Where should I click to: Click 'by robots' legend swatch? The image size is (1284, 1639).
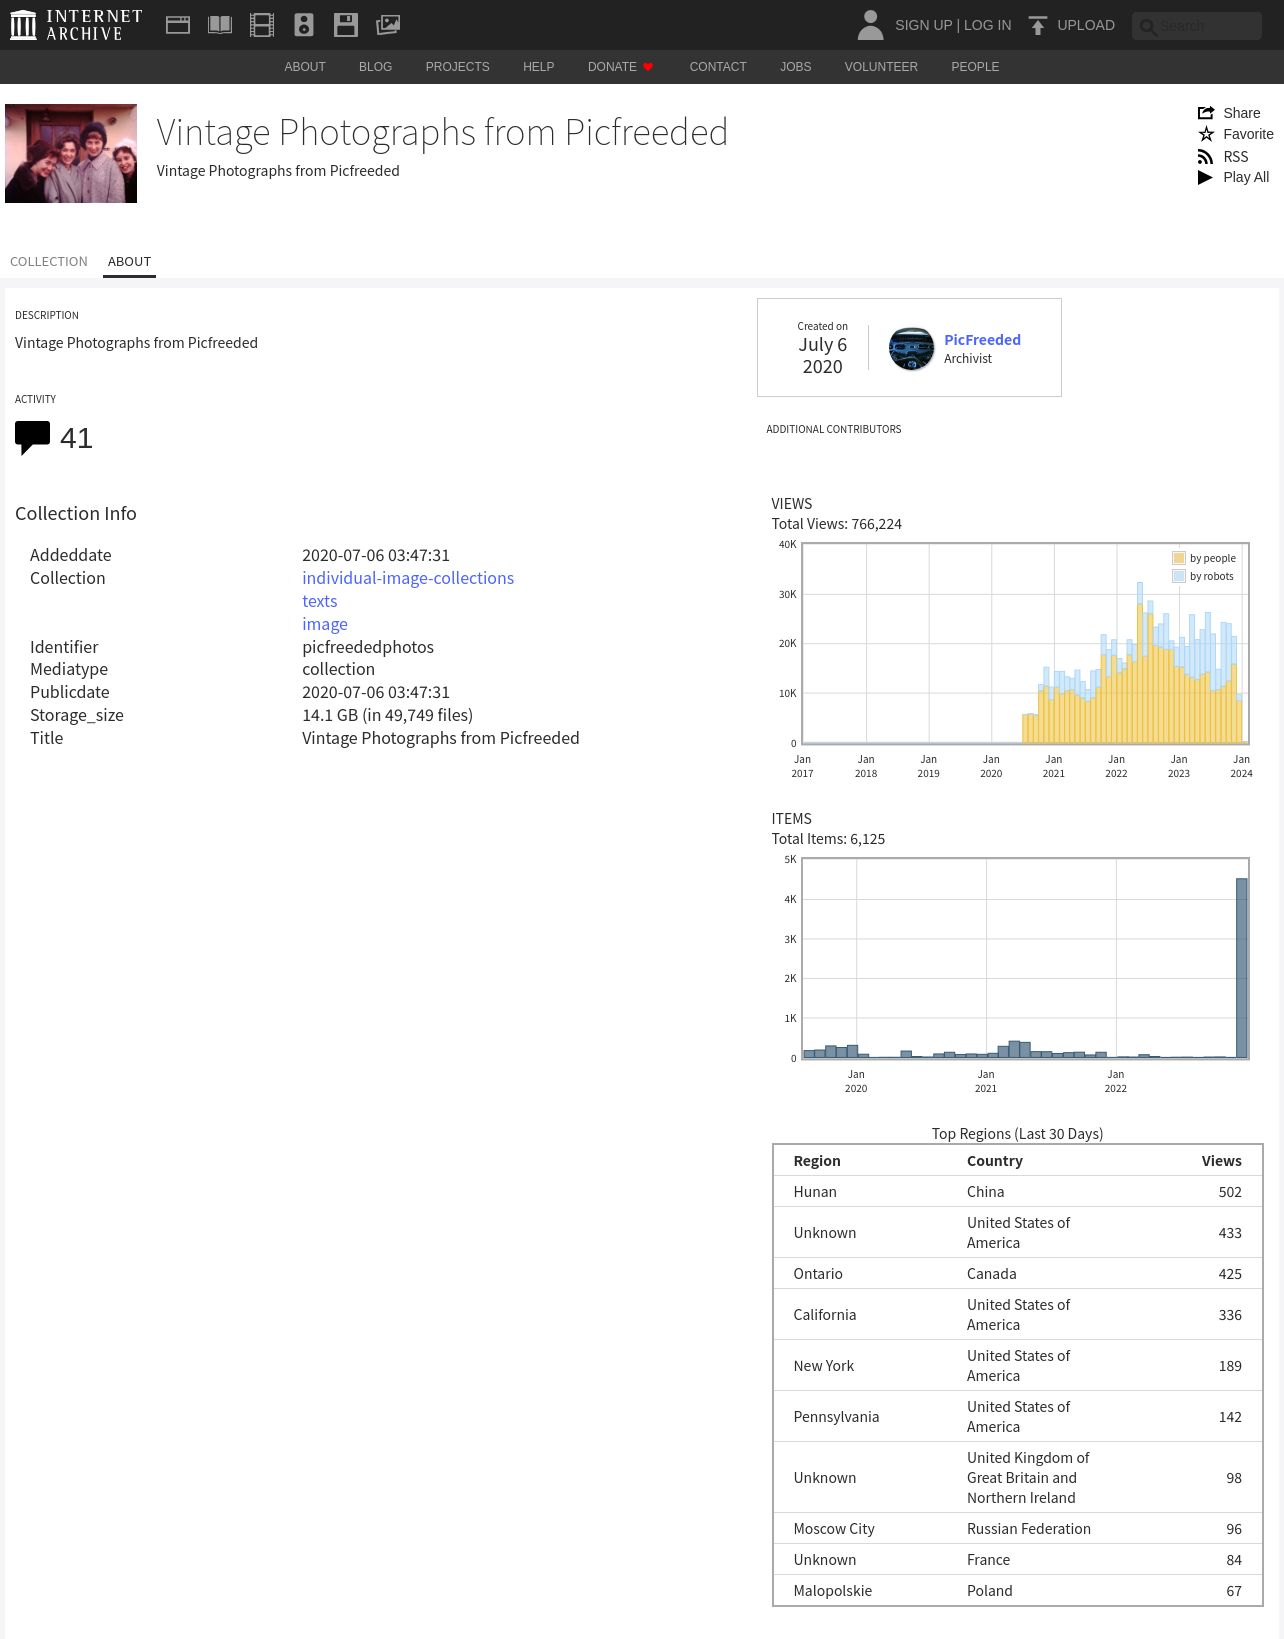click(x=1179, y=576)
